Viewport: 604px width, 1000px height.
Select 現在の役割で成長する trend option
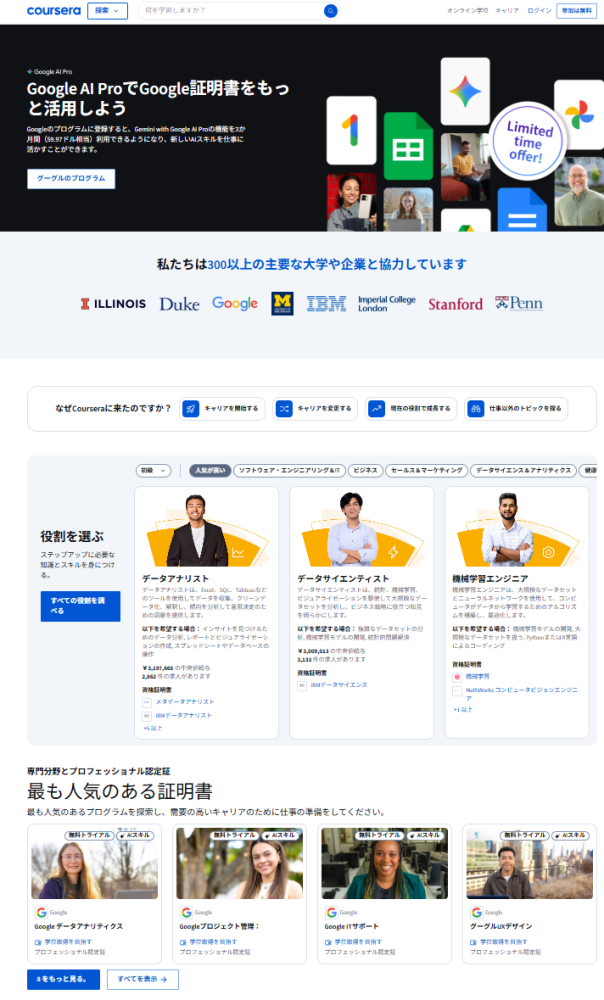(411, 408)
